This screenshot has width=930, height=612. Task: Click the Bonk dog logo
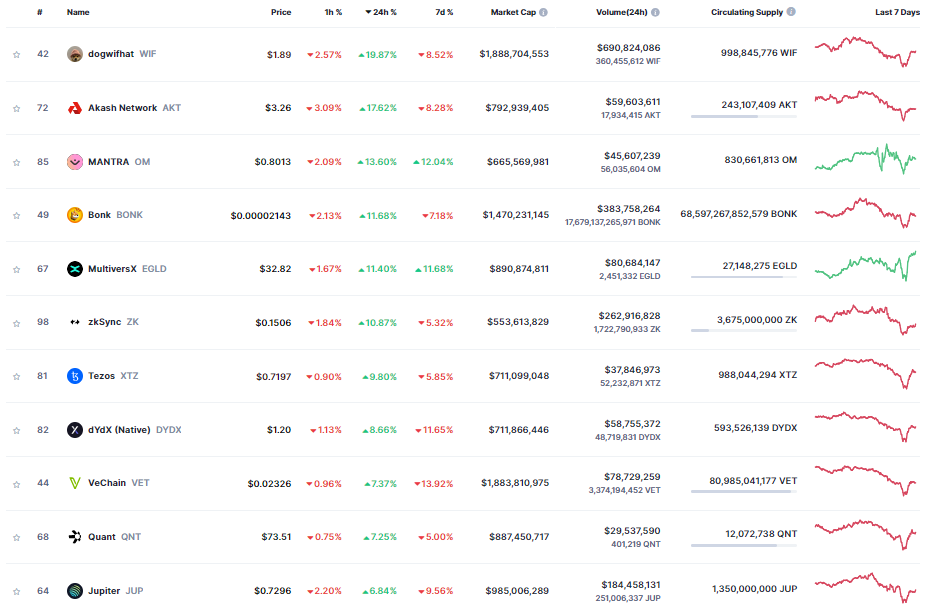[75, 215]
